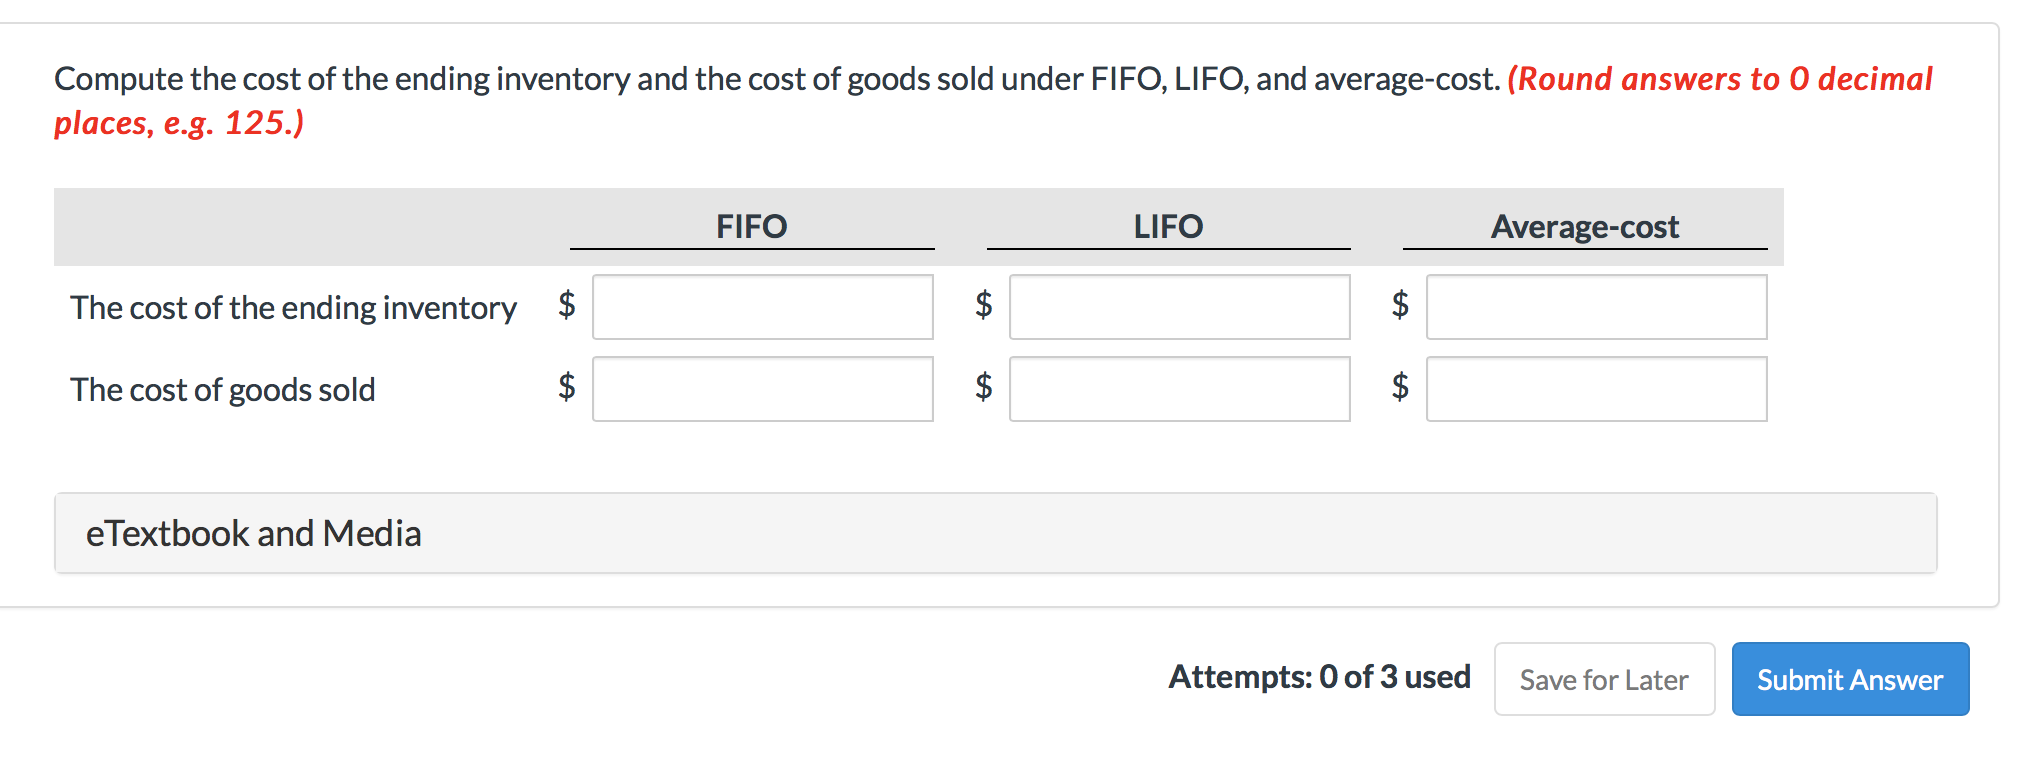The image size is (2026, 772).
Task: Click the dollar sign before FIFO ending inventory
Action: click(566, 308)
